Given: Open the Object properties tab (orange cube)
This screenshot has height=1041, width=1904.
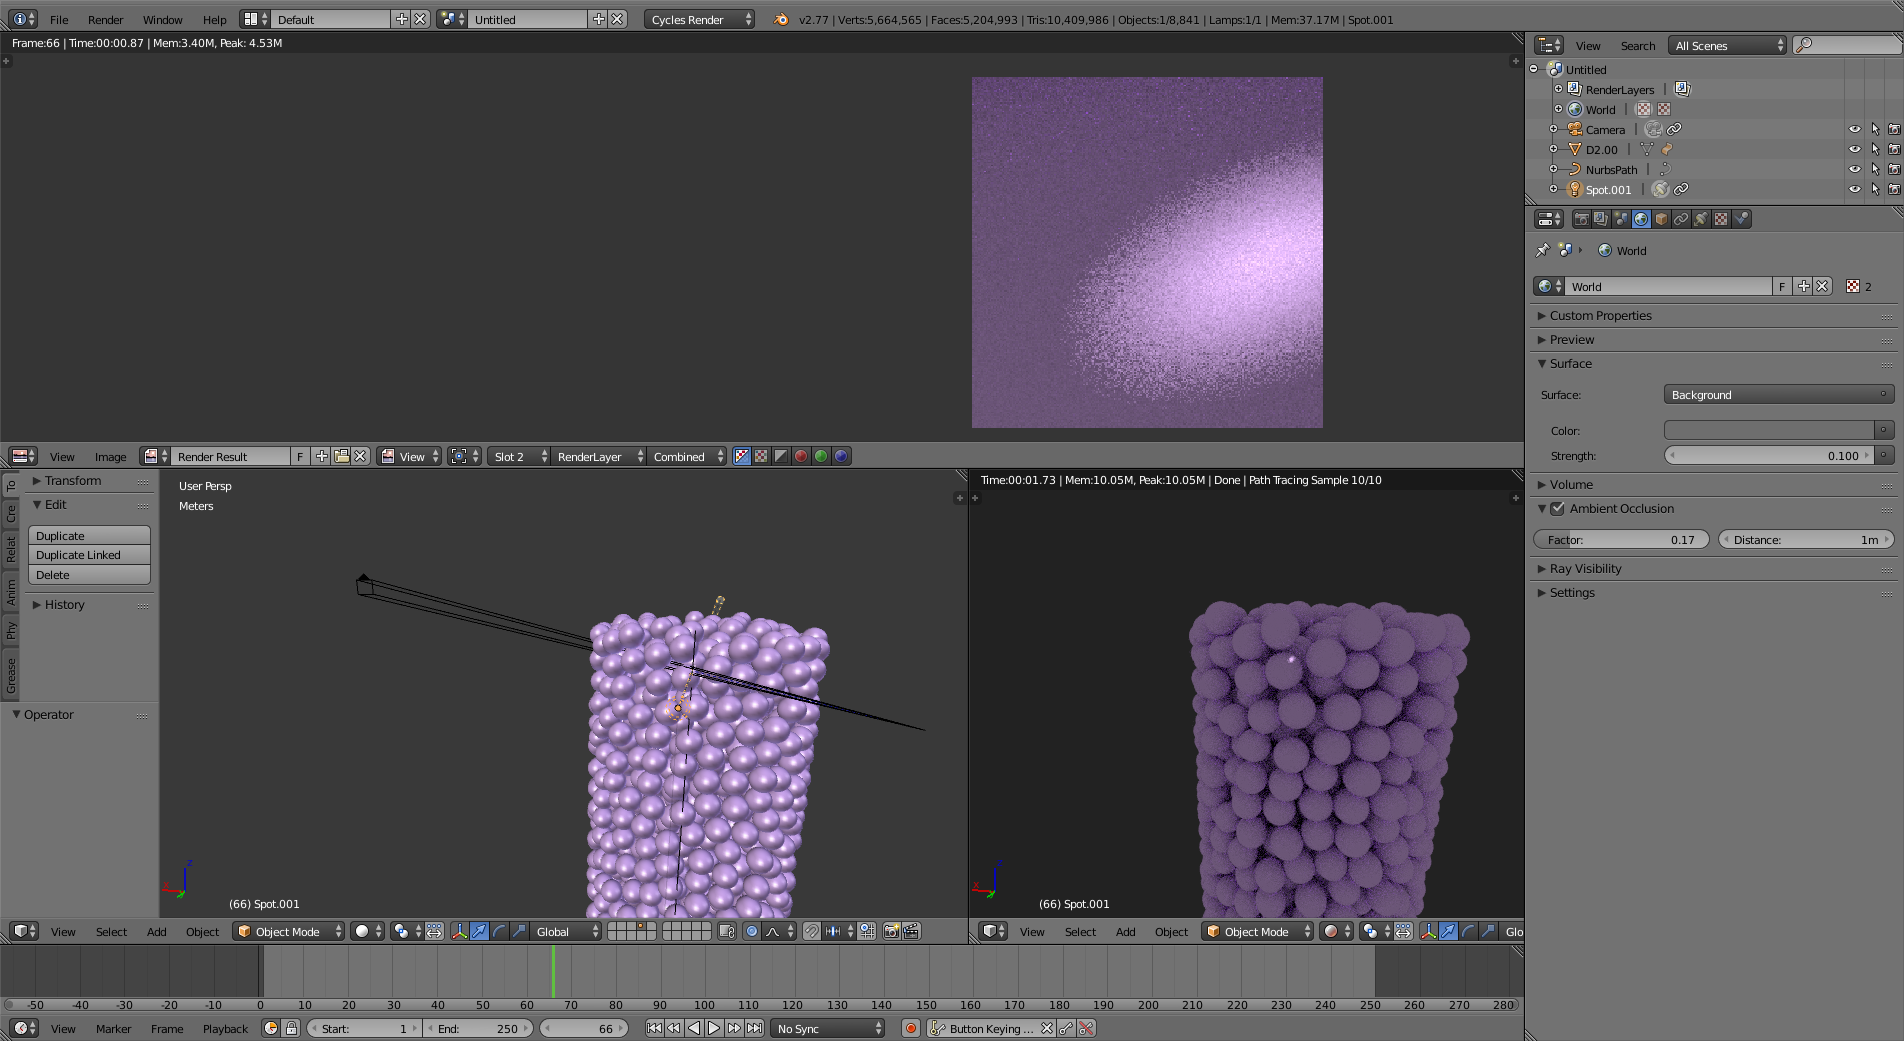Looking at the screenshot, I should [1661, 219].
